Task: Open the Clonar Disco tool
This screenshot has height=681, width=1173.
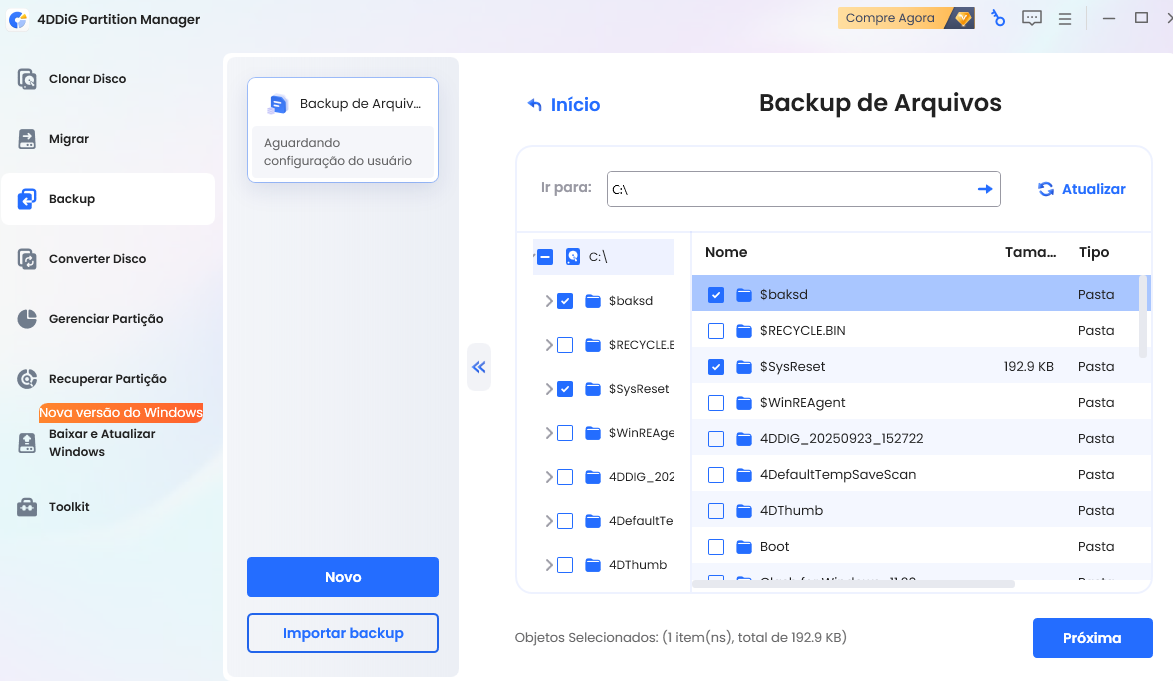Action: tap(88, 78)
